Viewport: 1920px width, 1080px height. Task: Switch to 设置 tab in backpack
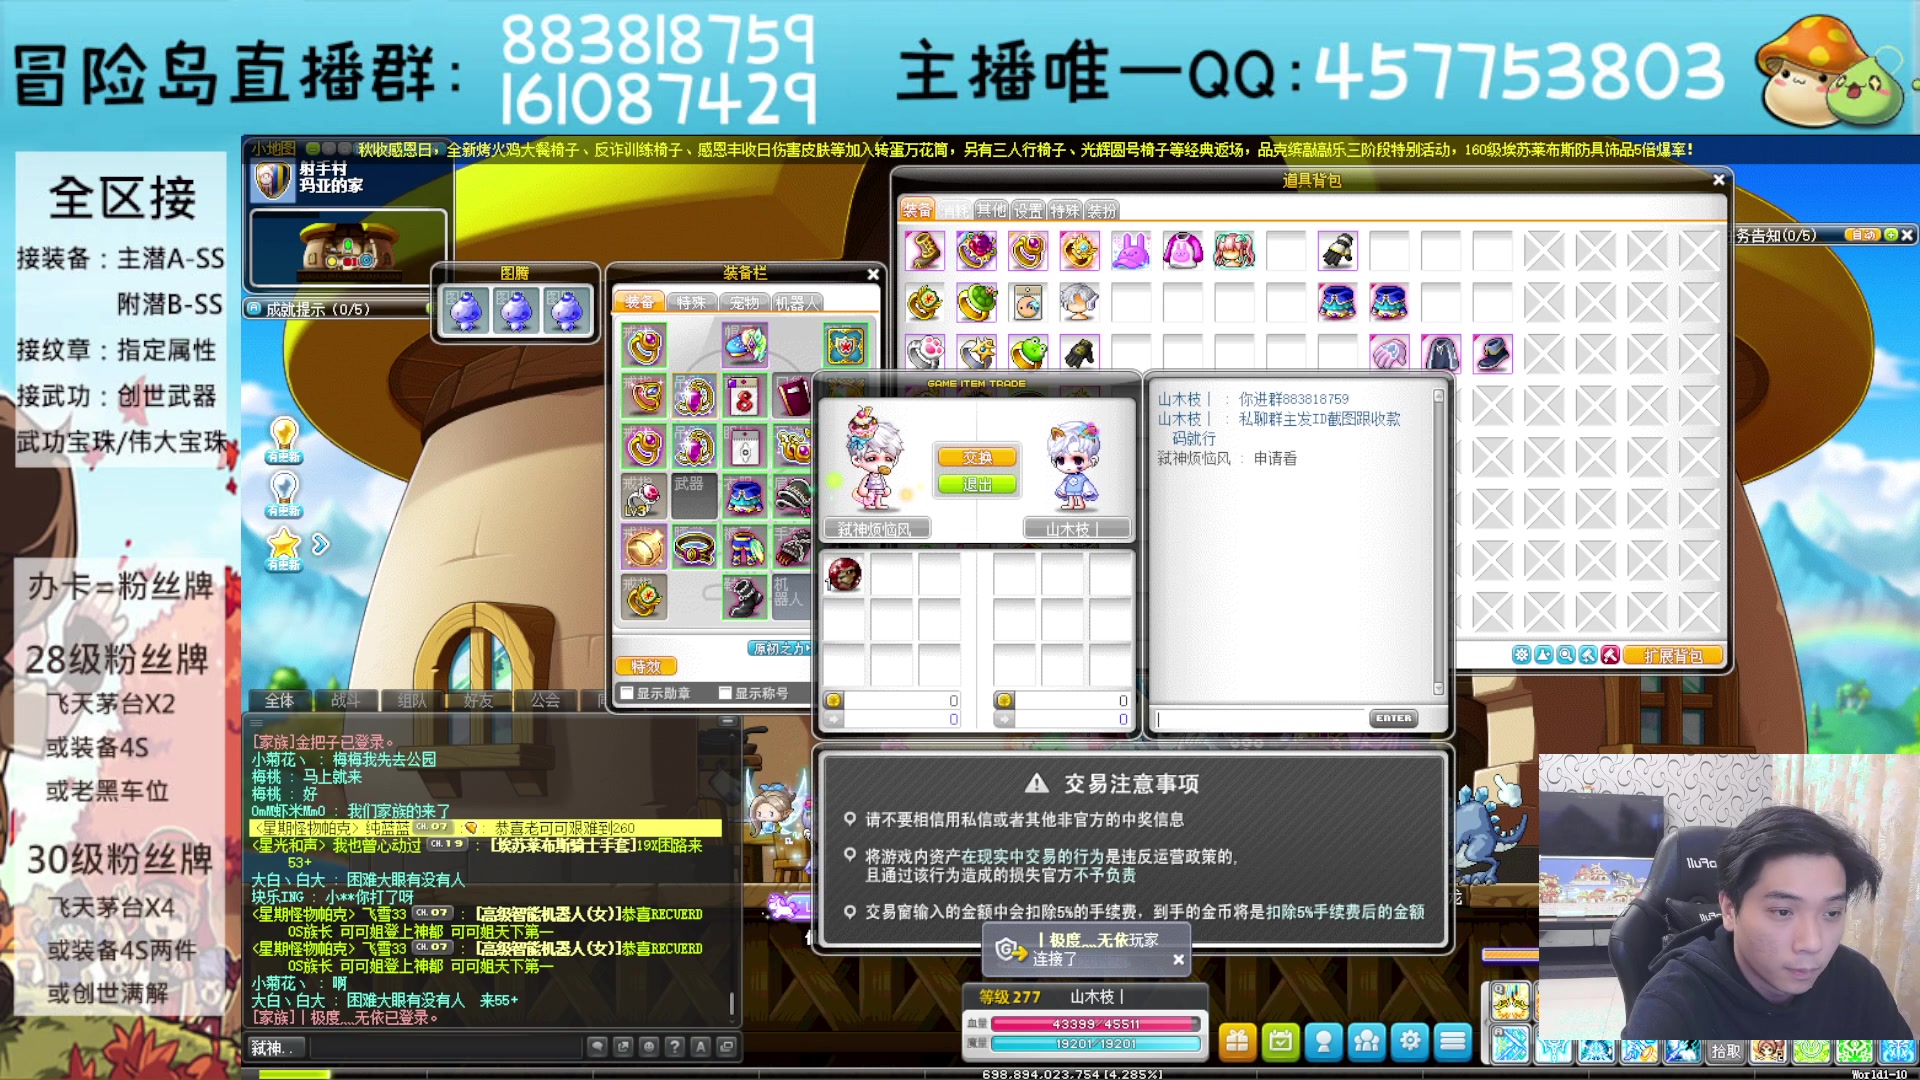tap(1028, 210)
